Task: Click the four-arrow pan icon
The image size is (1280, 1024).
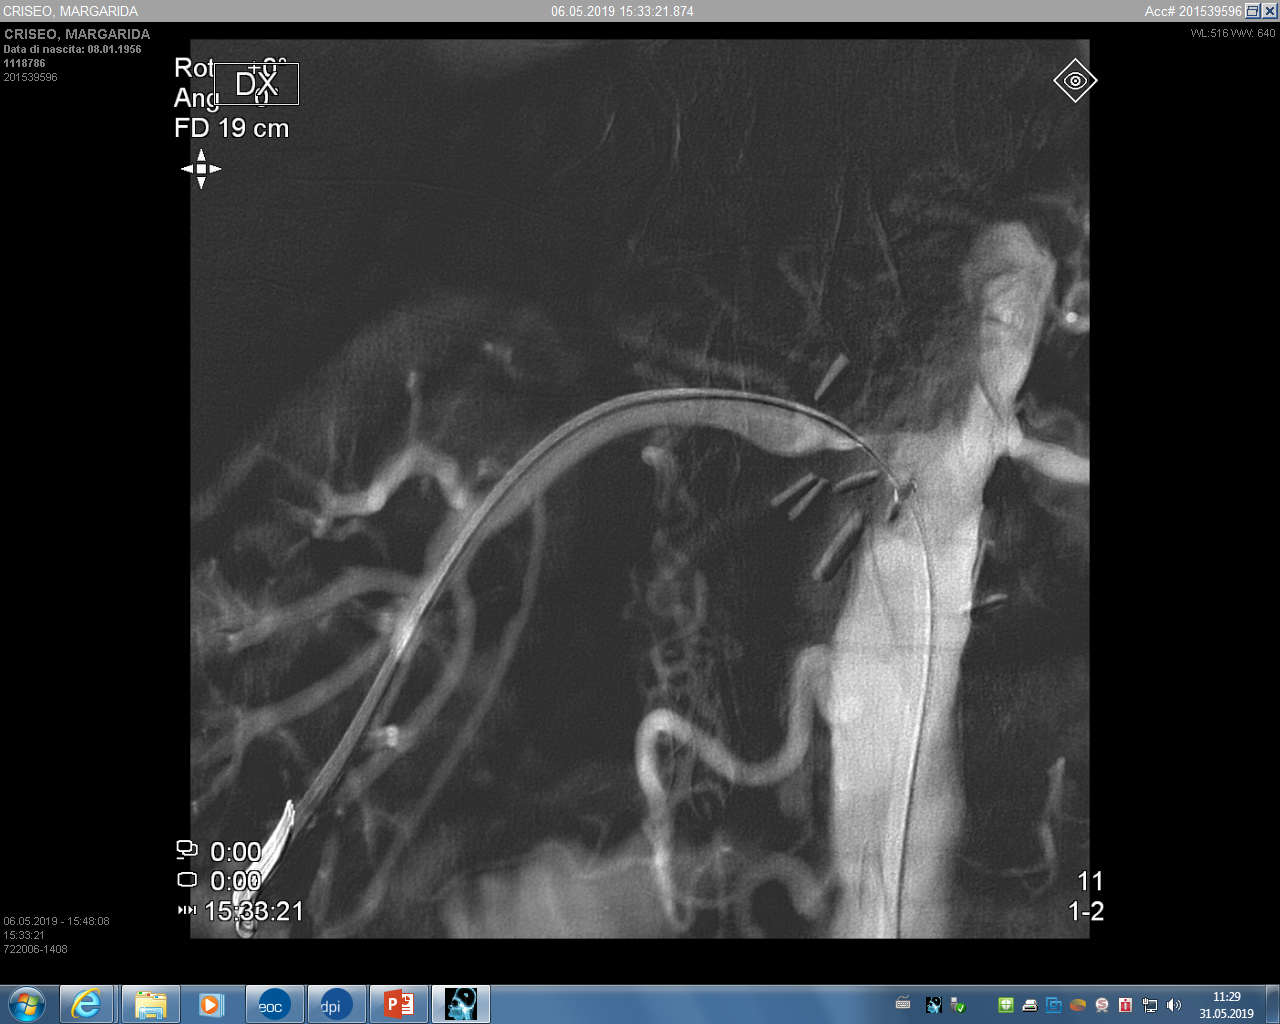Action: click(x=201, y=169)
